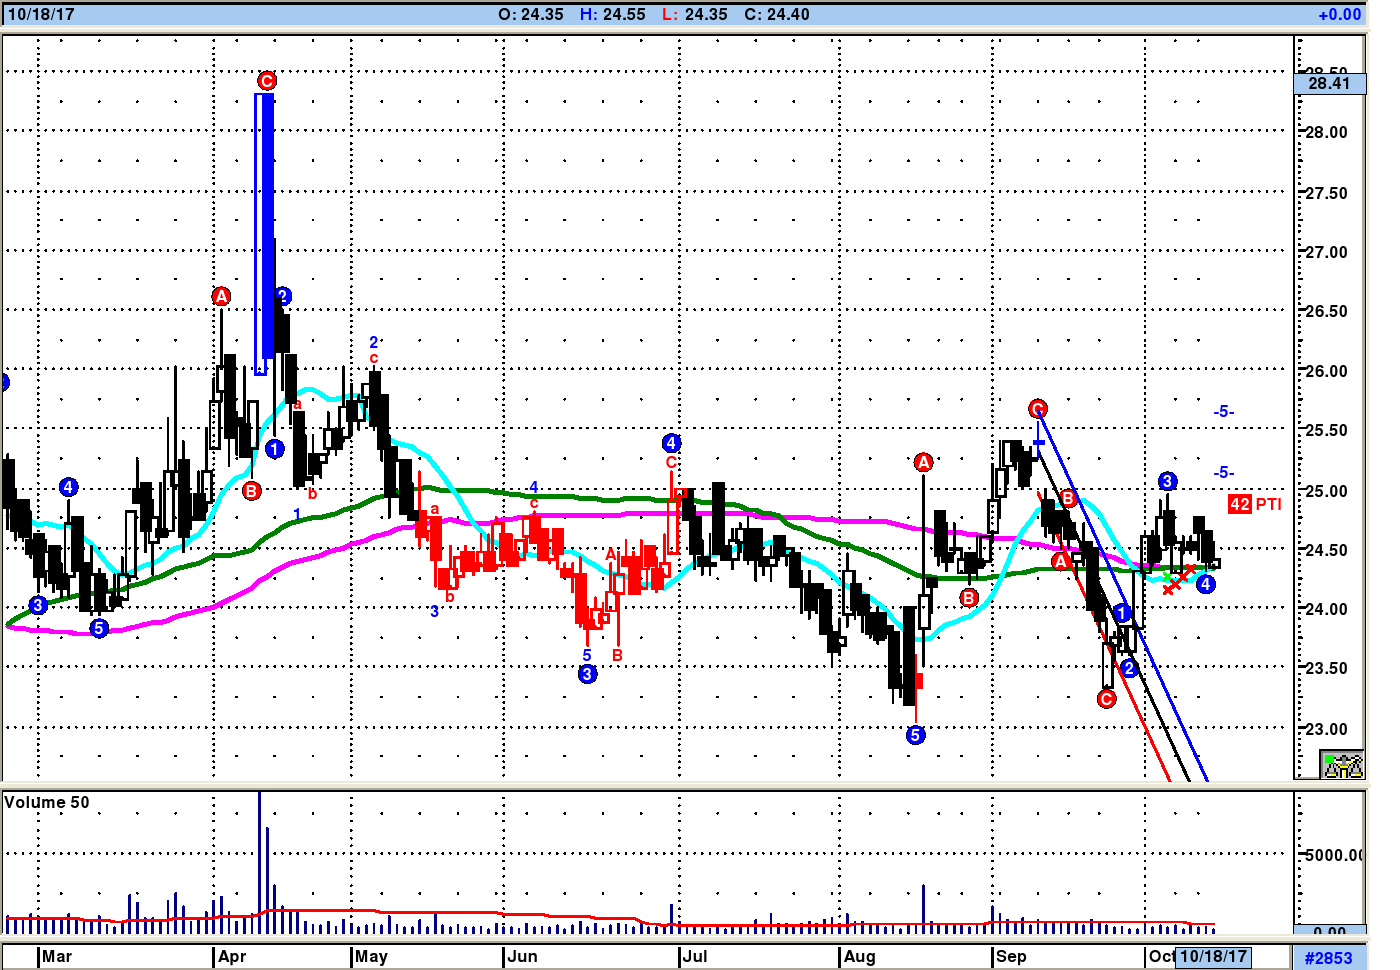Image resolution: width=1400 pixels, height=970 pixels.
Task: Click the balance scales icon on the price axis
Action: 1341,765
